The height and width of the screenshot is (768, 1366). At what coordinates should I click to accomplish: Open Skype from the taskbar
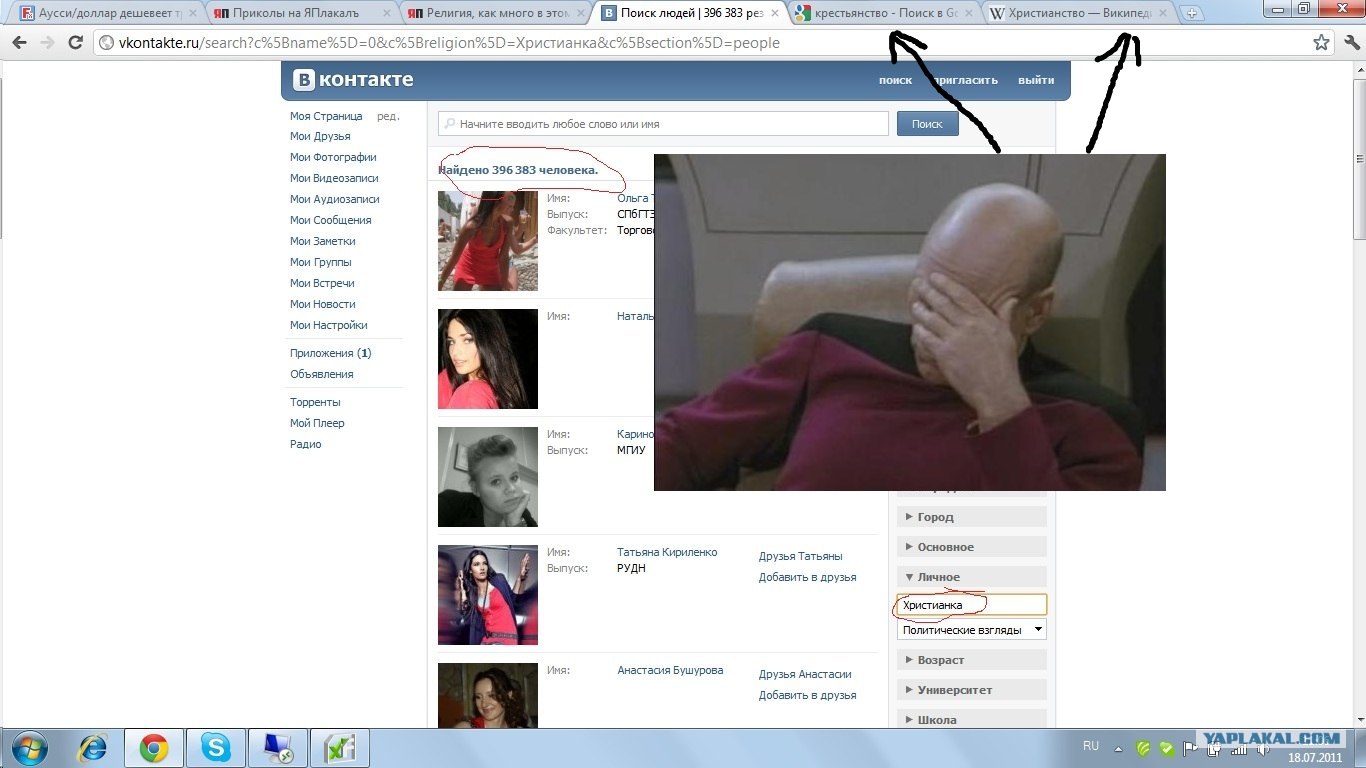coord(215,748)
